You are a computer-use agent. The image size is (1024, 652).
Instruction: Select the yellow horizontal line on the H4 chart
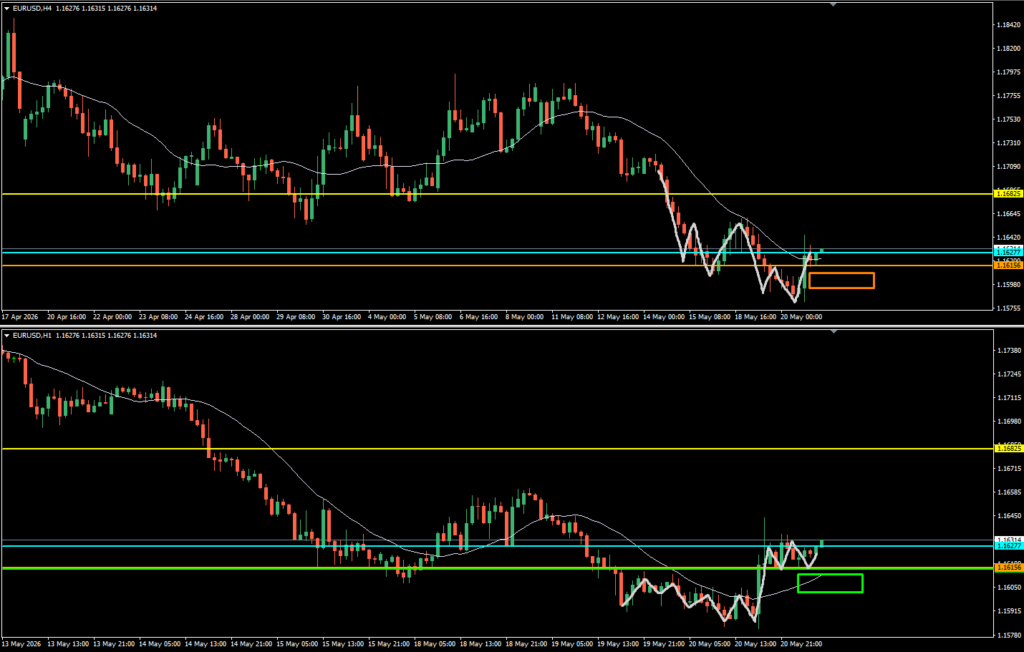click(x=496, y=194)
